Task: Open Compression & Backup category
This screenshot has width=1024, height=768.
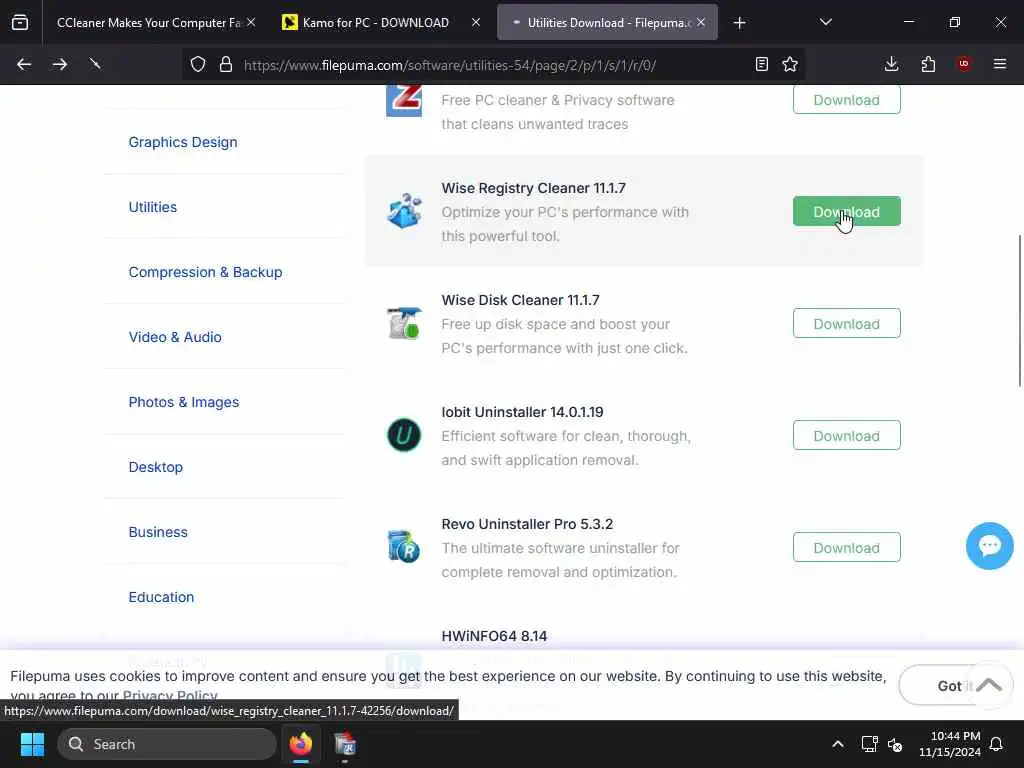Action: pyautogui.click(x=205, y=272)
